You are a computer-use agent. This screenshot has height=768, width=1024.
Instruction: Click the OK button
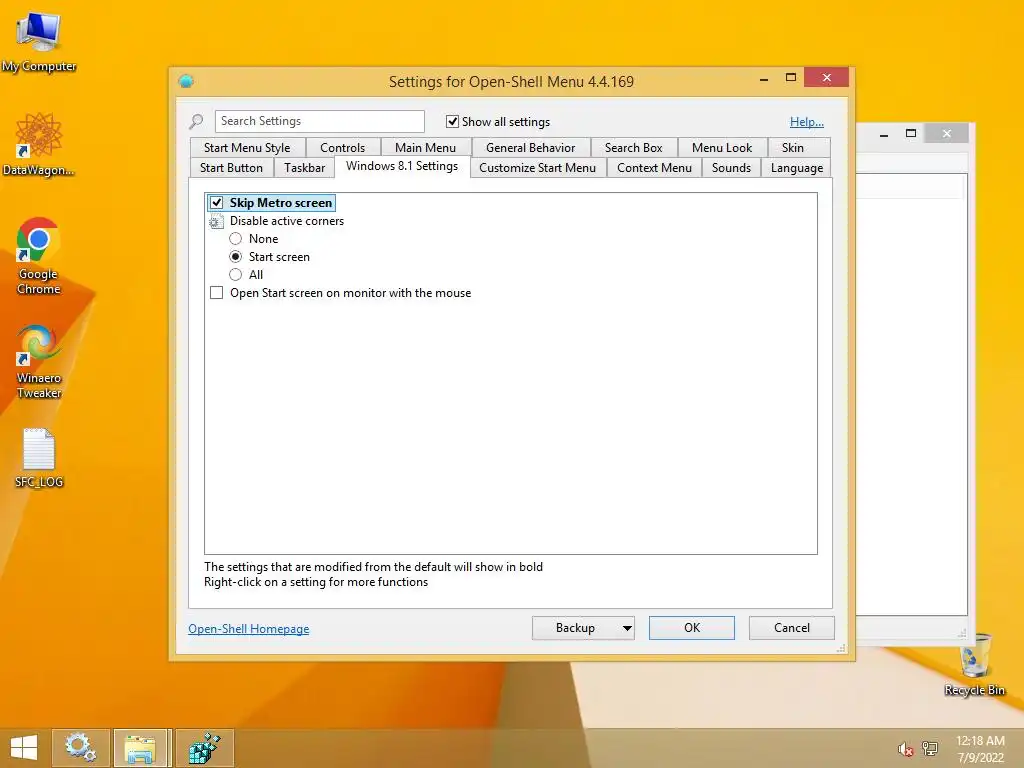[x=692, y=628]
